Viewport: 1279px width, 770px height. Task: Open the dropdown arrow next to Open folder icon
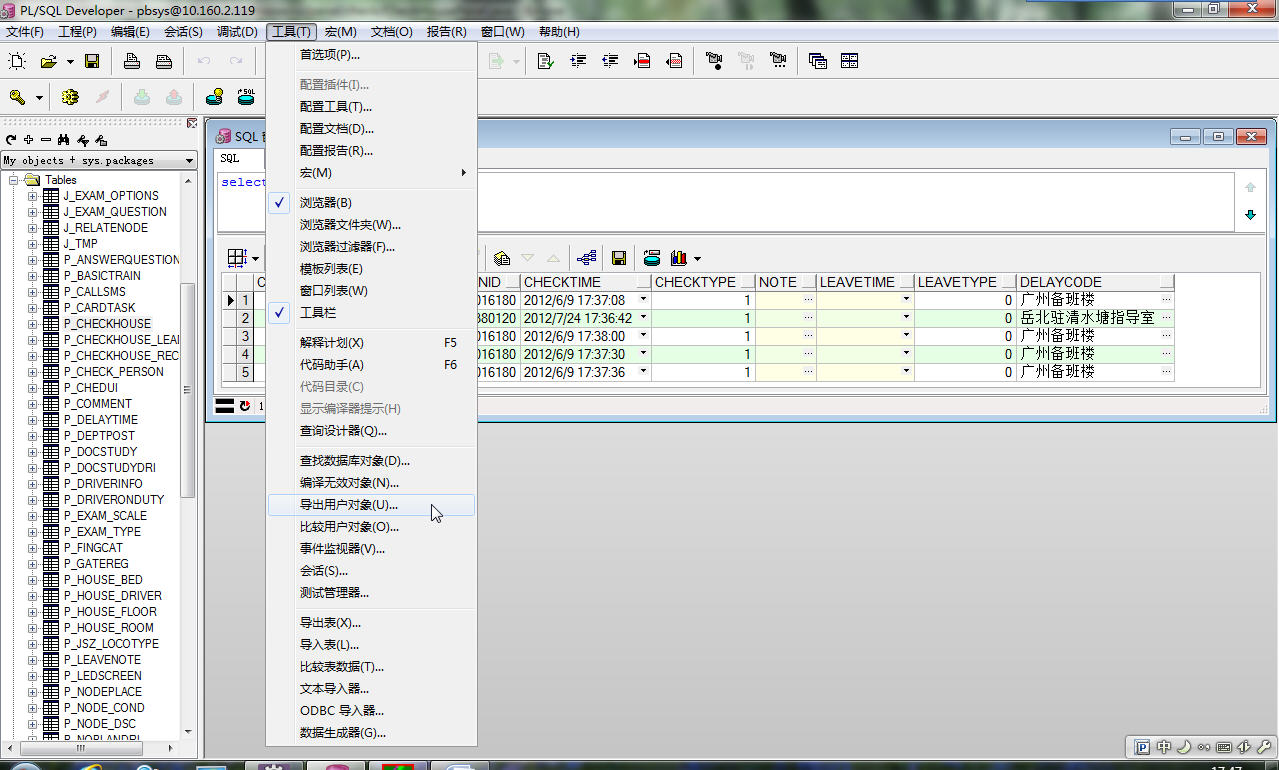(x=70, y=62)
